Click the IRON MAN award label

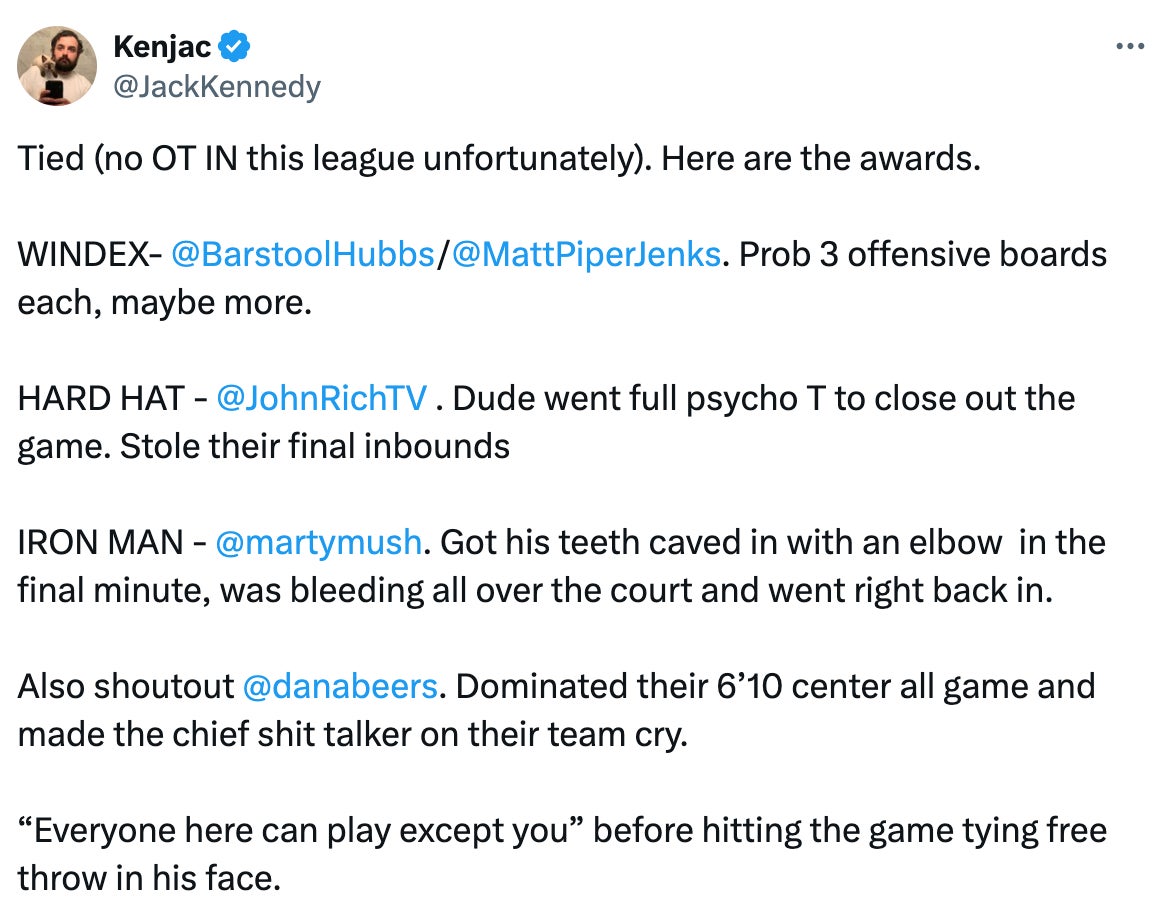(100, 543)
